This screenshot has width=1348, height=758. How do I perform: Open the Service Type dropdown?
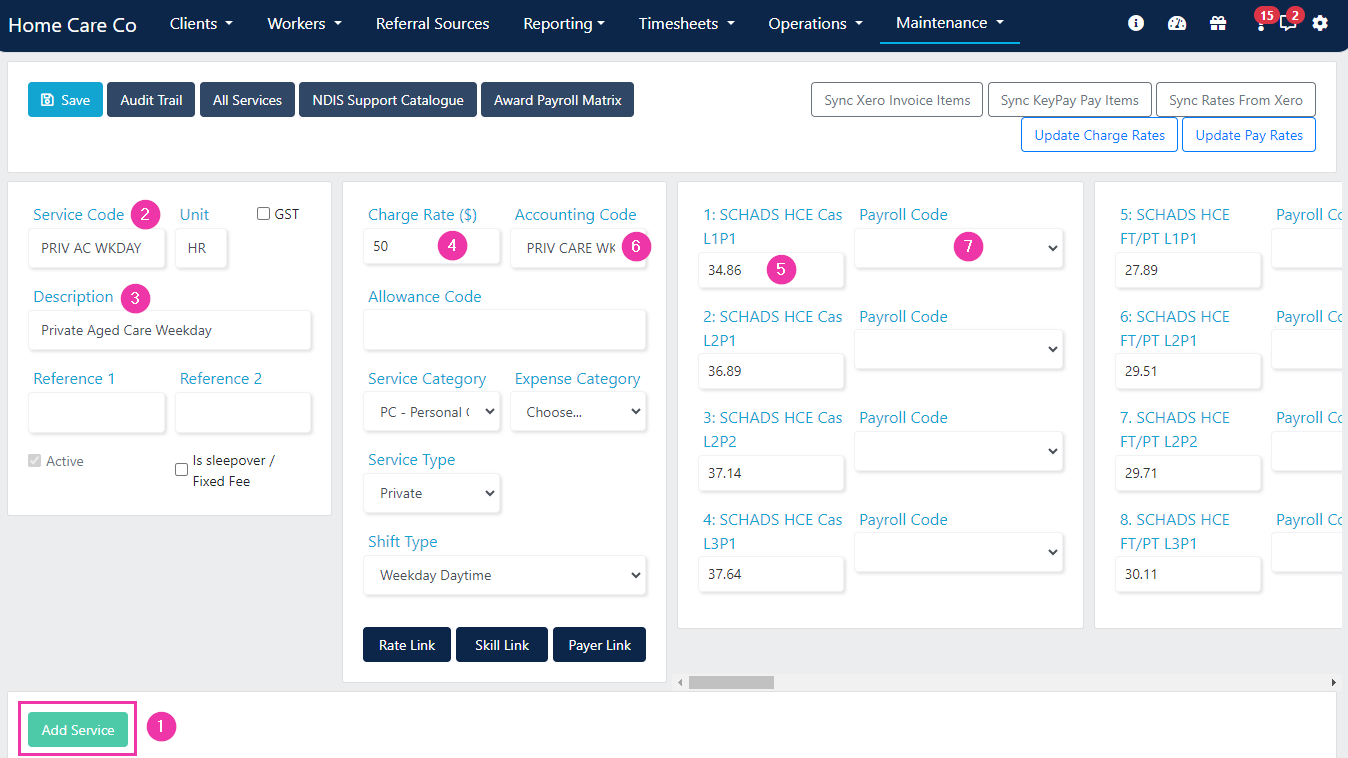432,493
